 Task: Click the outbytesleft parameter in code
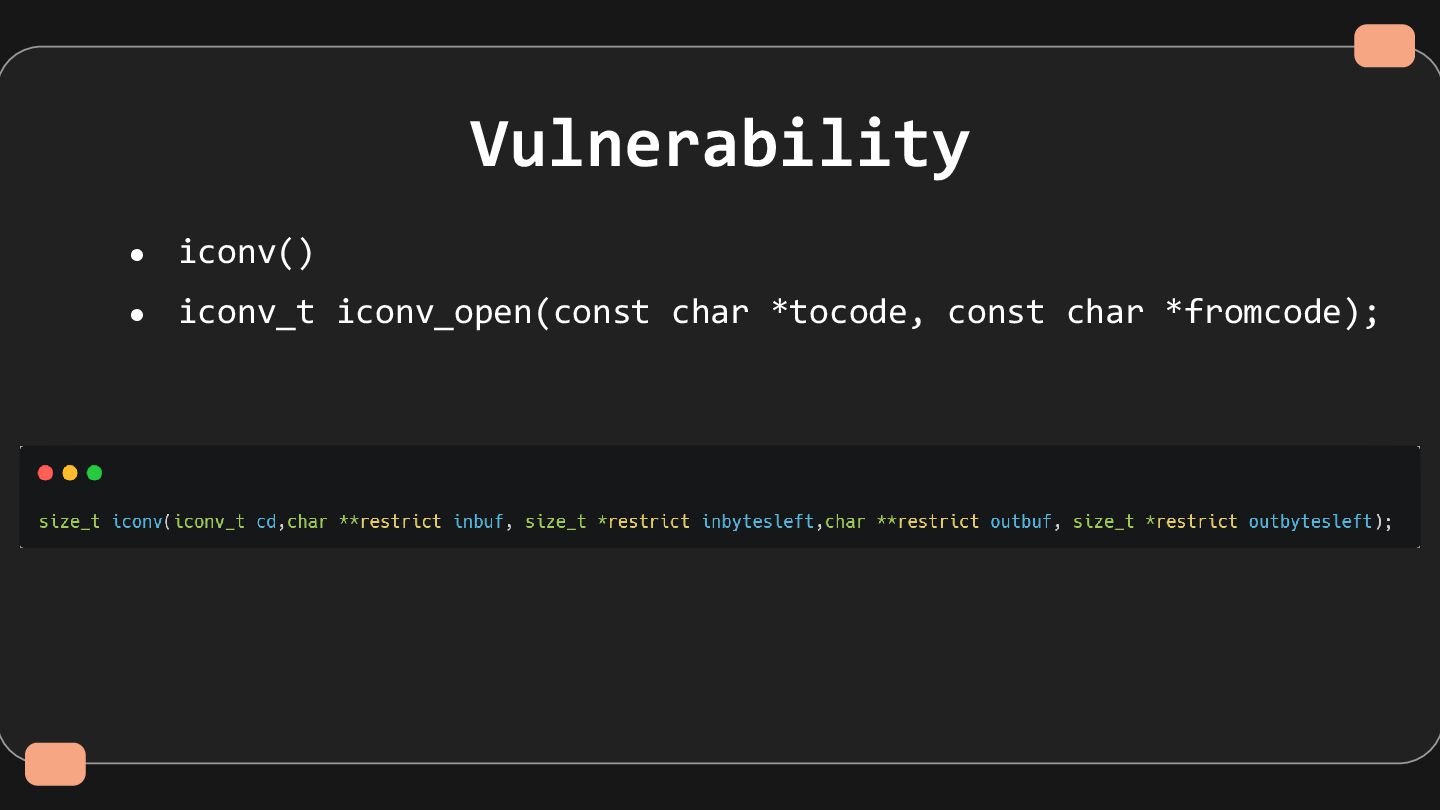tap(1310, 522)
